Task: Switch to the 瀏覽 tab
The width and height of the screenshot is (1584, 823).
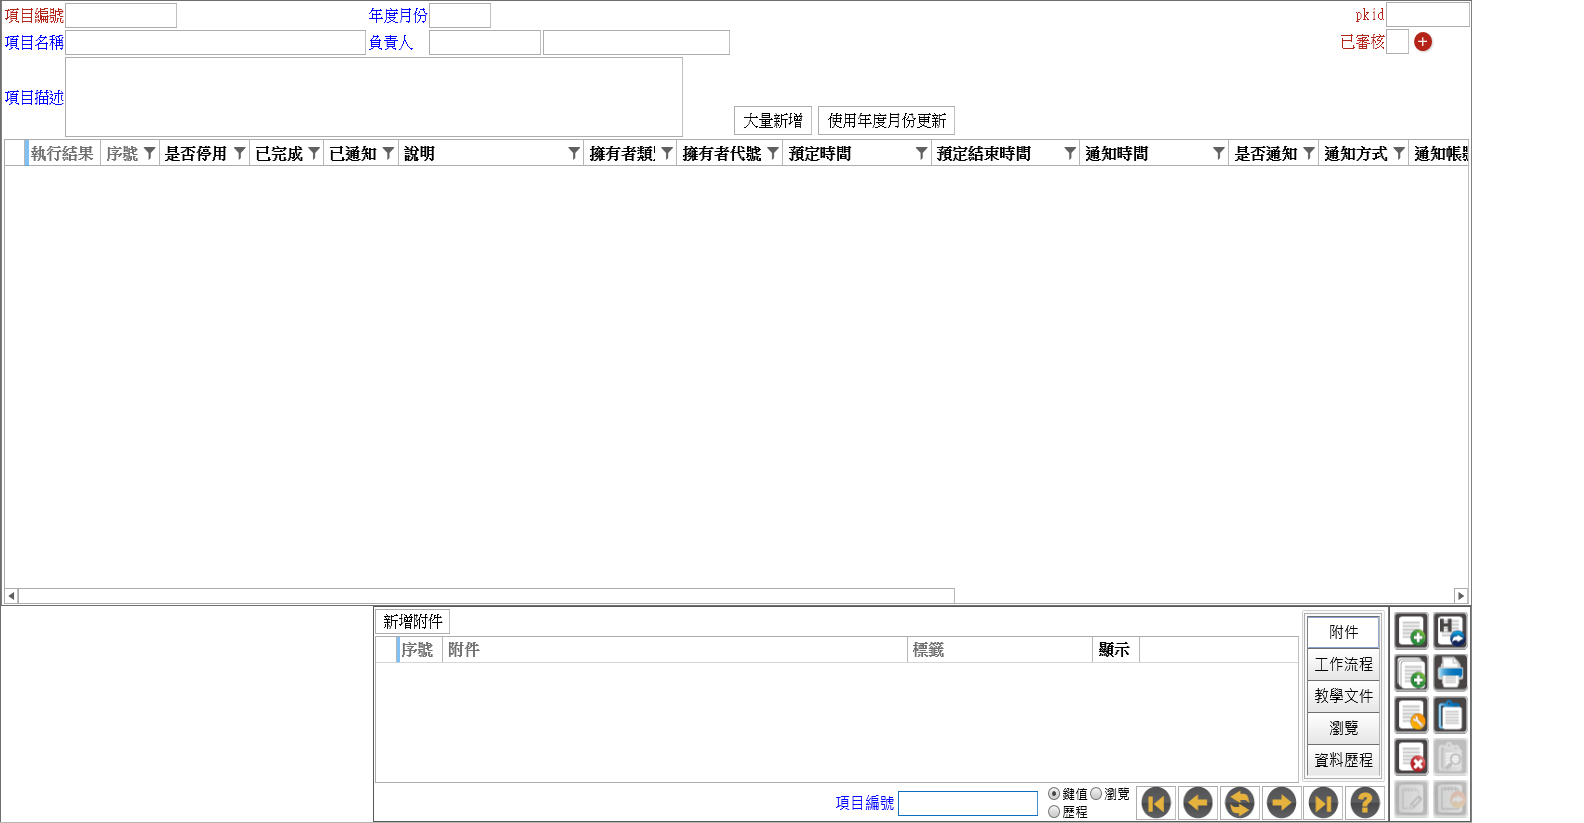Action: pos(1343,728)
